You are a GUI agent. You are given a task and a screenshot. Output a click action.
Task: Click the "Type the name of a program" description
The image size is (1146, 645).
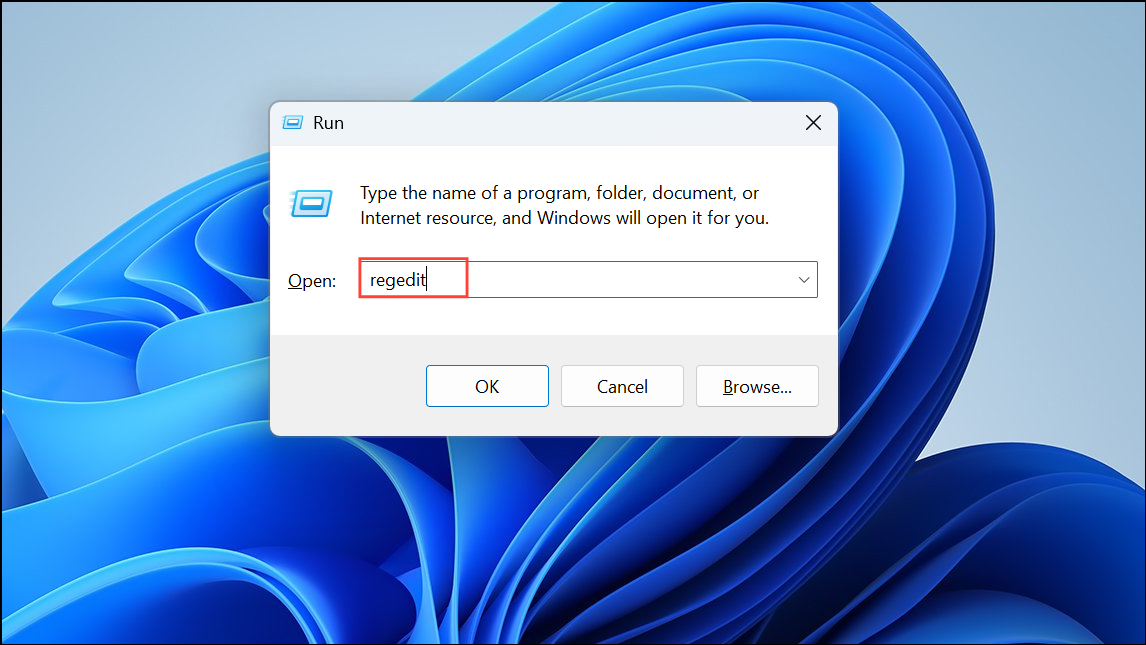click(563, 205)
